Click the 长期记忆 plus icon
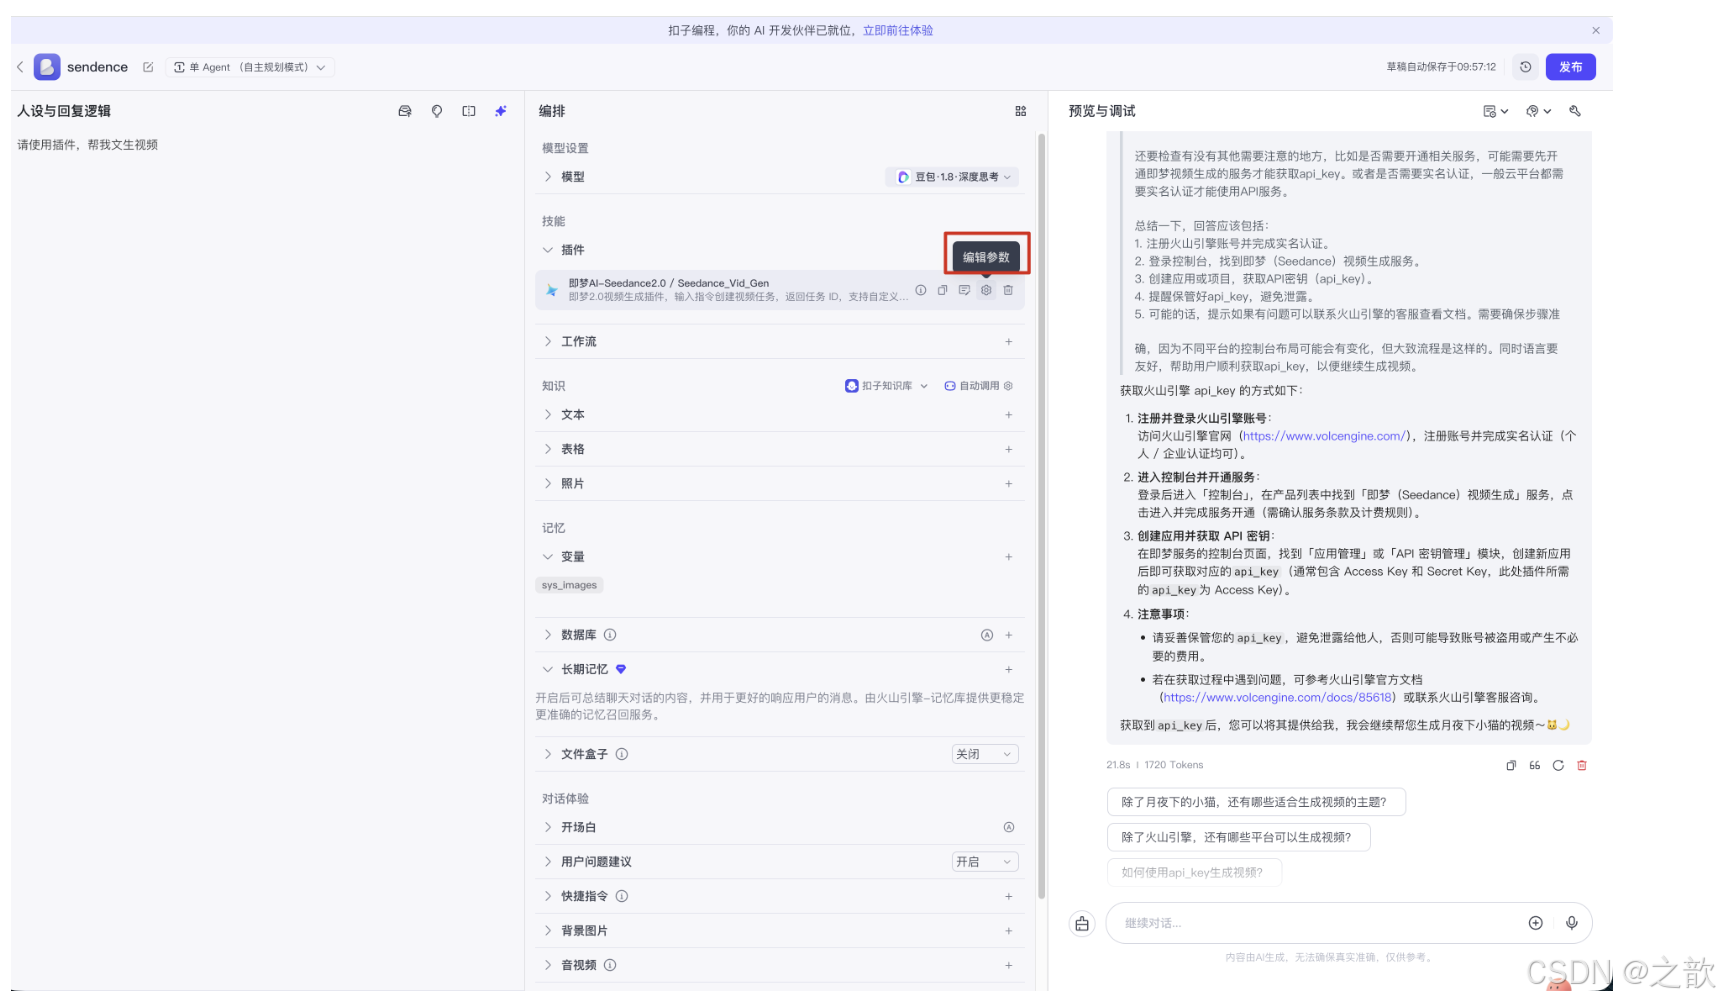The height and width of the screenshot is (1002, 1720). (1008, 670)
